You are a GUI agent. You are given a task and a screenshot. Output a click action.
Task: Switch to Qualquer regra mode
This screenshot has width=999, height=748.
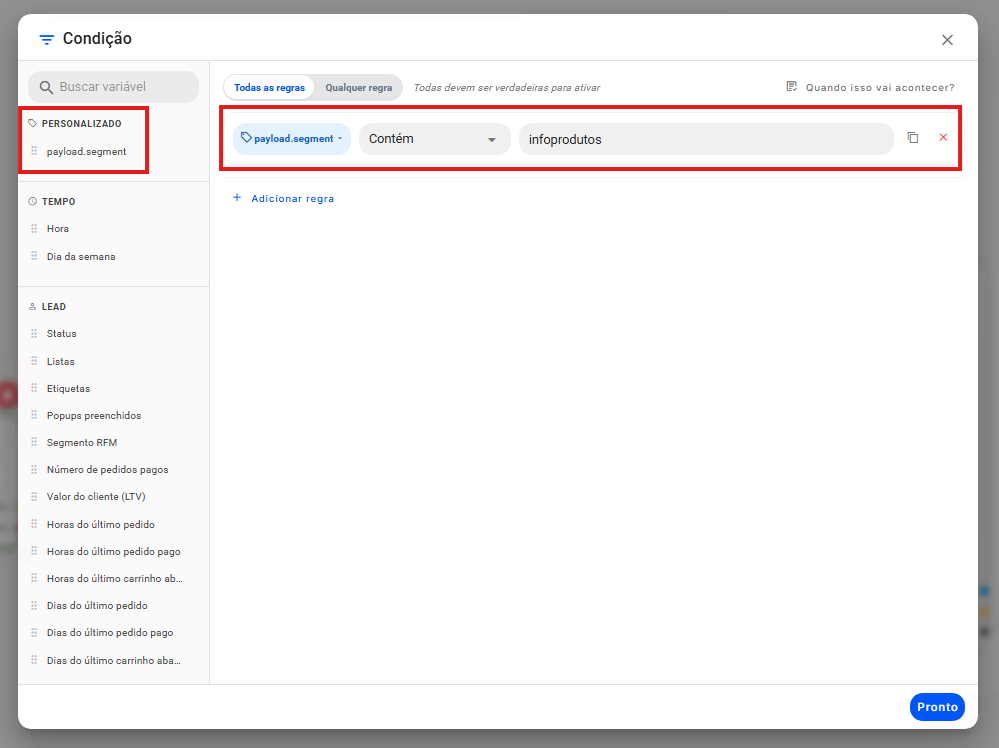359,87
